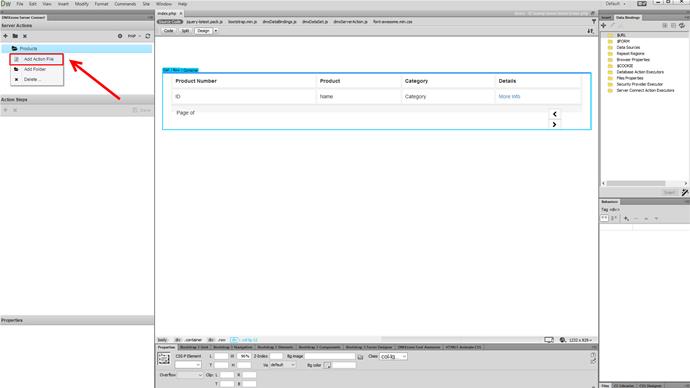Click the filter related files icon
The height and width of the screenshot is (388, 690).
coord(594,22)
